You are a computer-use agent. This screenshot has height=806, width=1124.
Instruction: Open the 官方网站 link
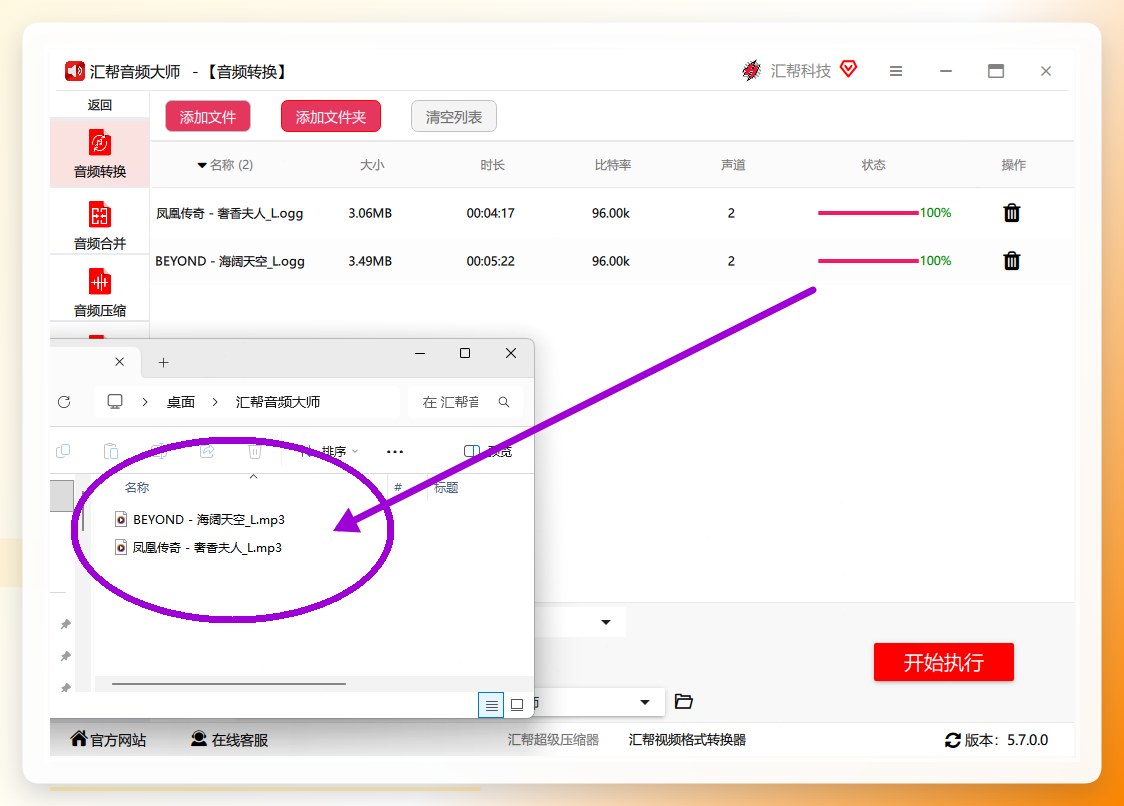(x=108, y=739)
